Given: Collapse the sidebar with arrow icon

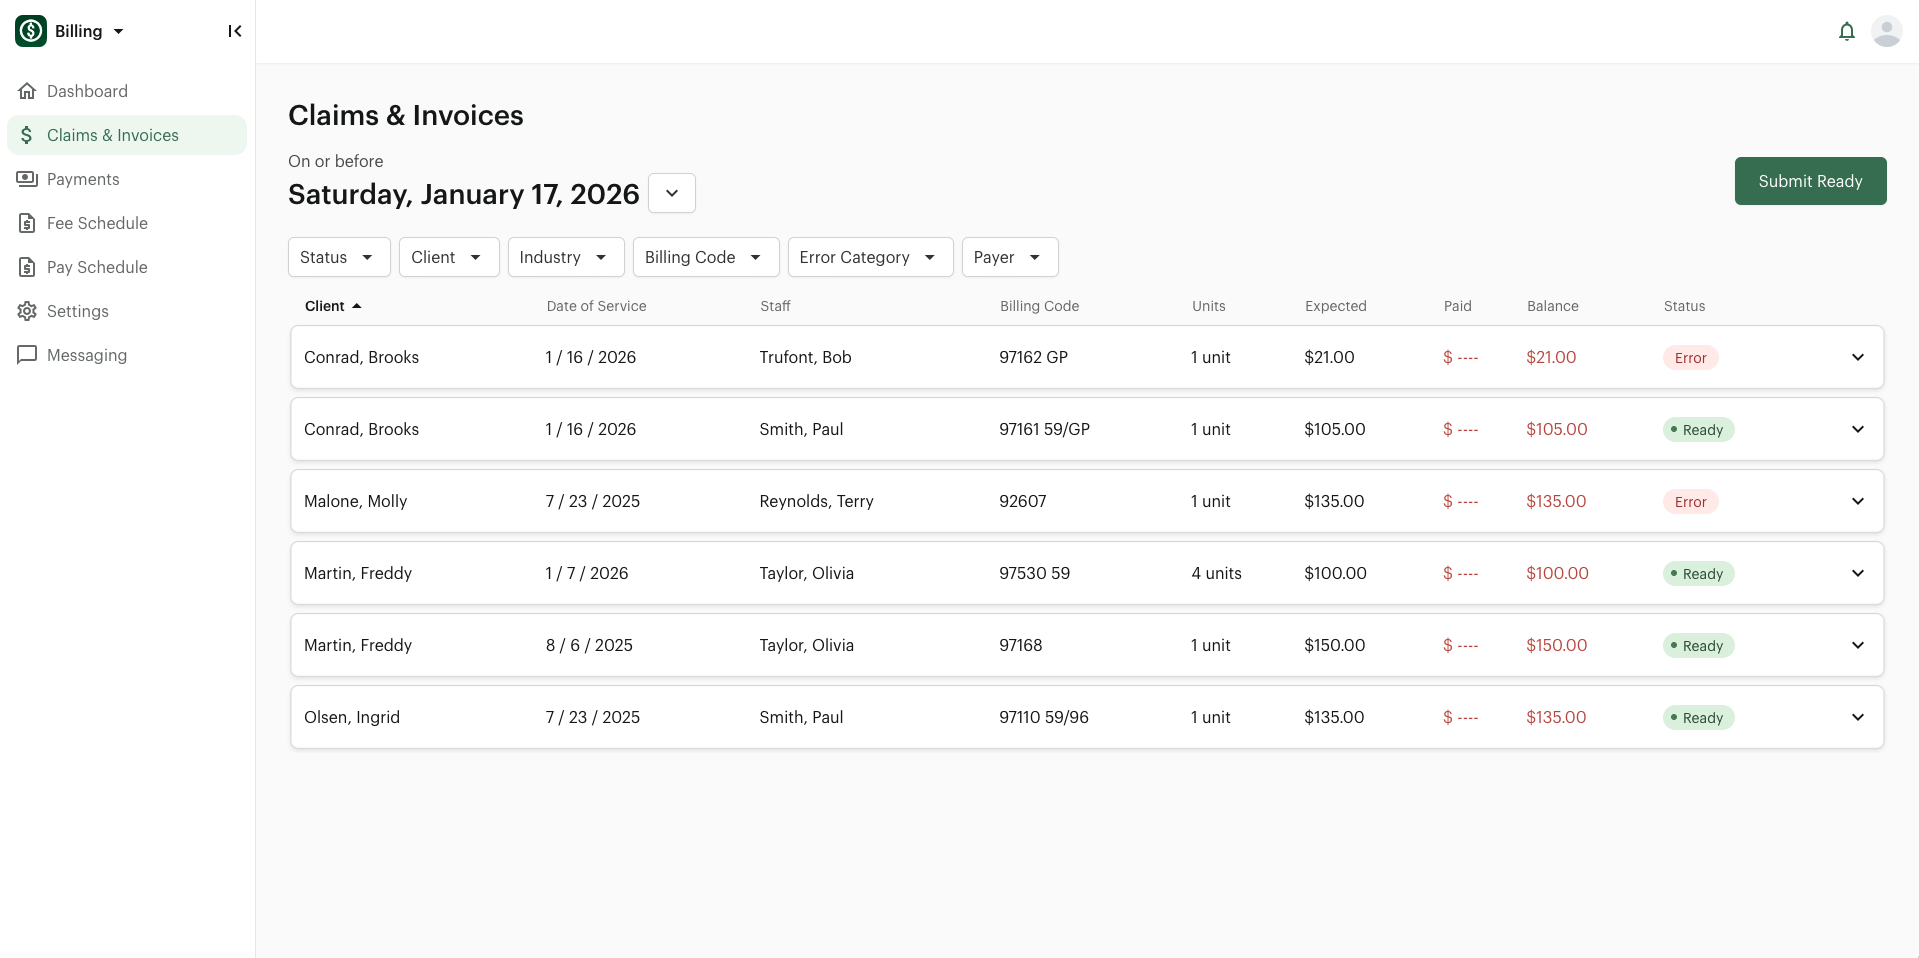Looking at the screenshot, I should pos(235,31).
